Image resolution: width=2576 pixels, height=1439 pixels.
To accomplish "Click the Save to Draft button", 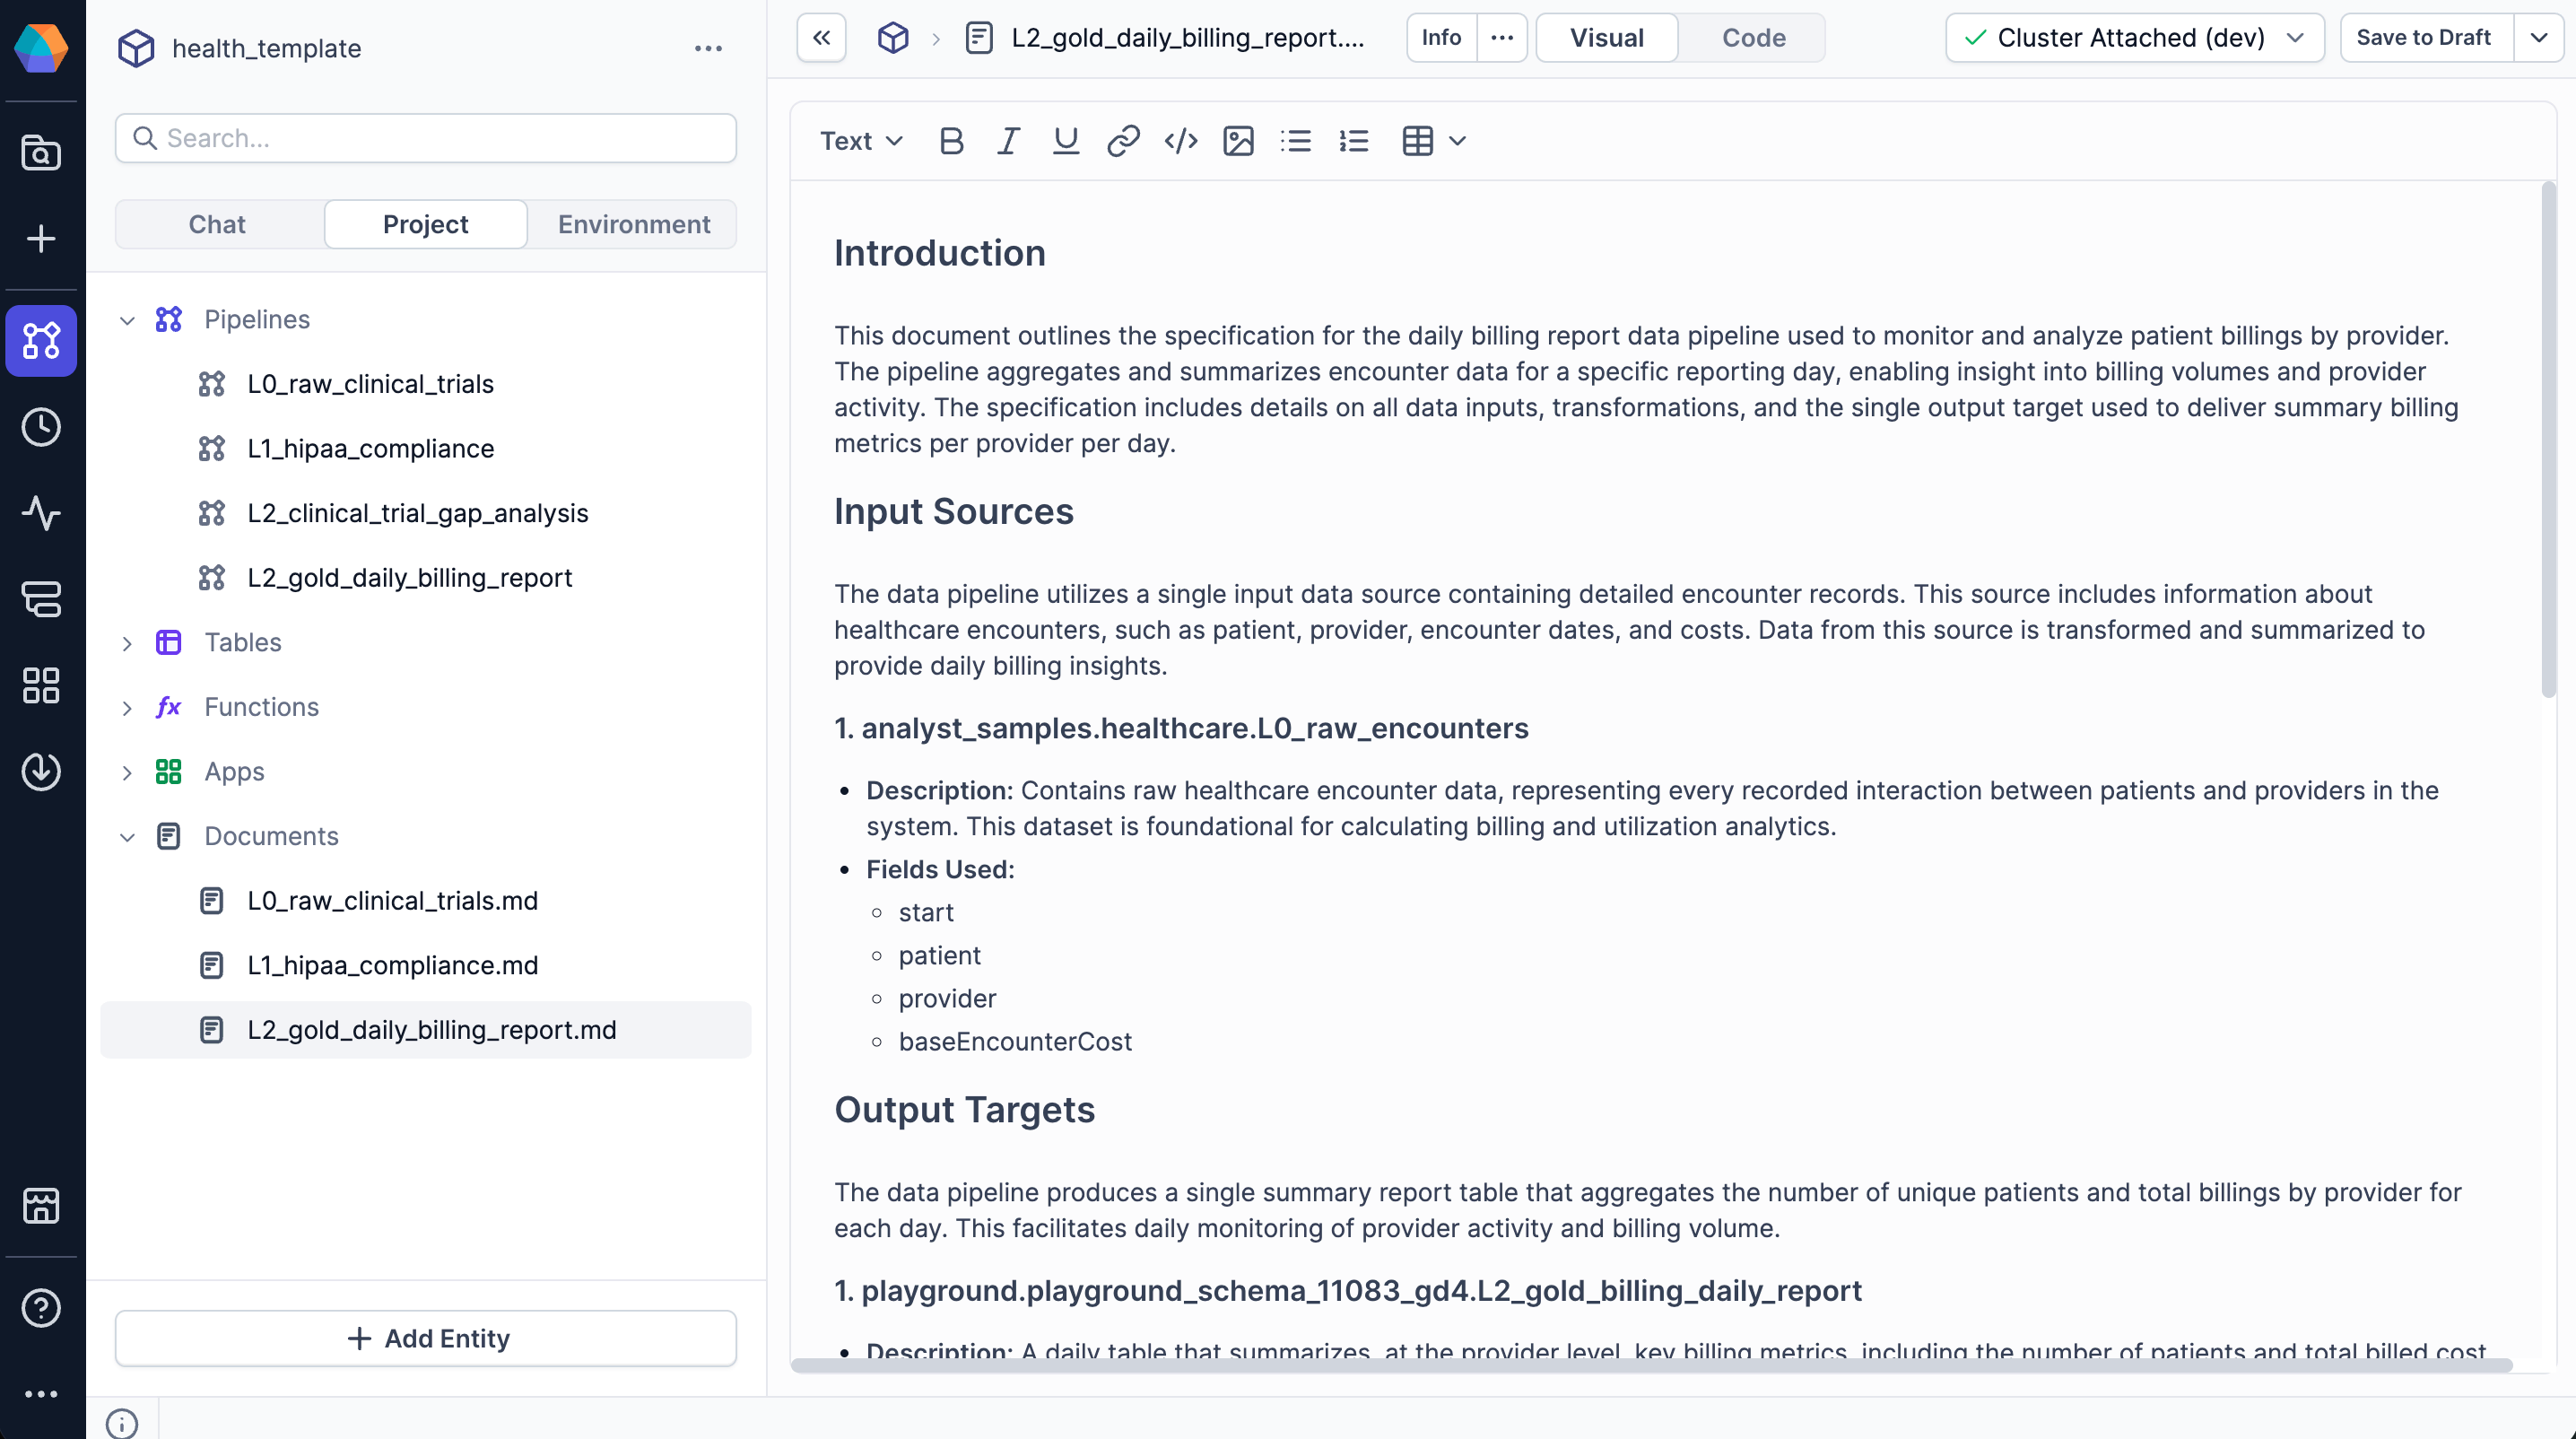I will [2424, 37].
